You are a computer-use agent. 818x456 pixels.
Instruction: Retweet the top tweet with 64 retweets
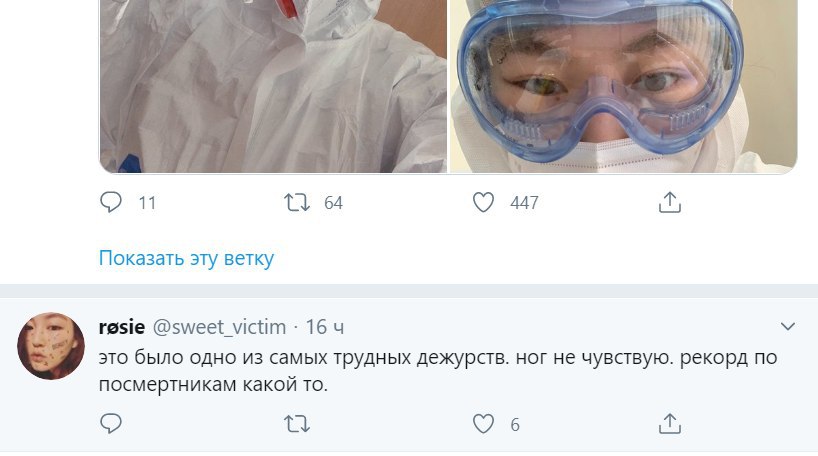297,202
